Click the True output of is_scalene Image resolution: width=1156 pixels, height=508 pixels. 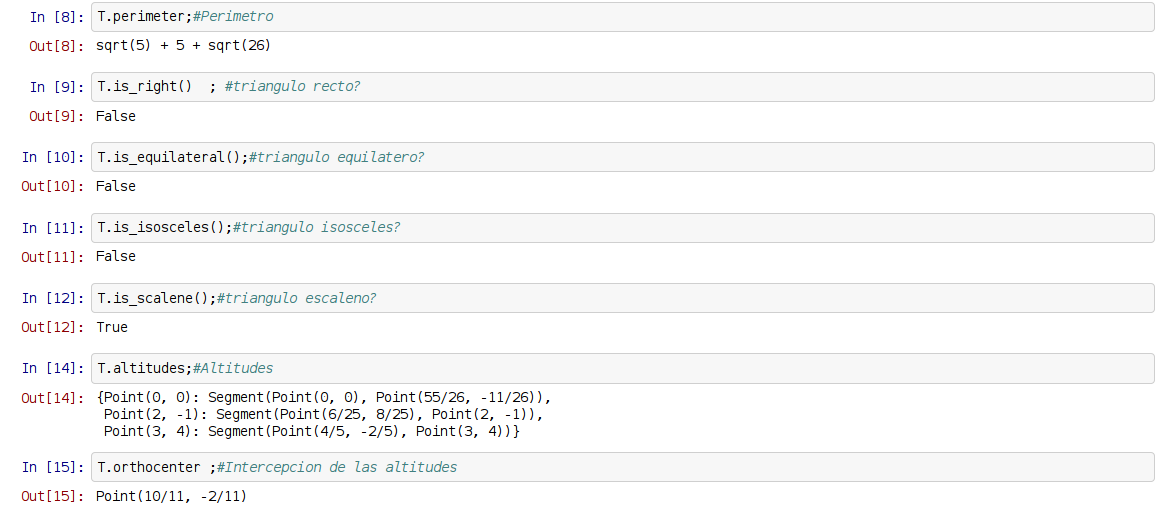[112, 327]
